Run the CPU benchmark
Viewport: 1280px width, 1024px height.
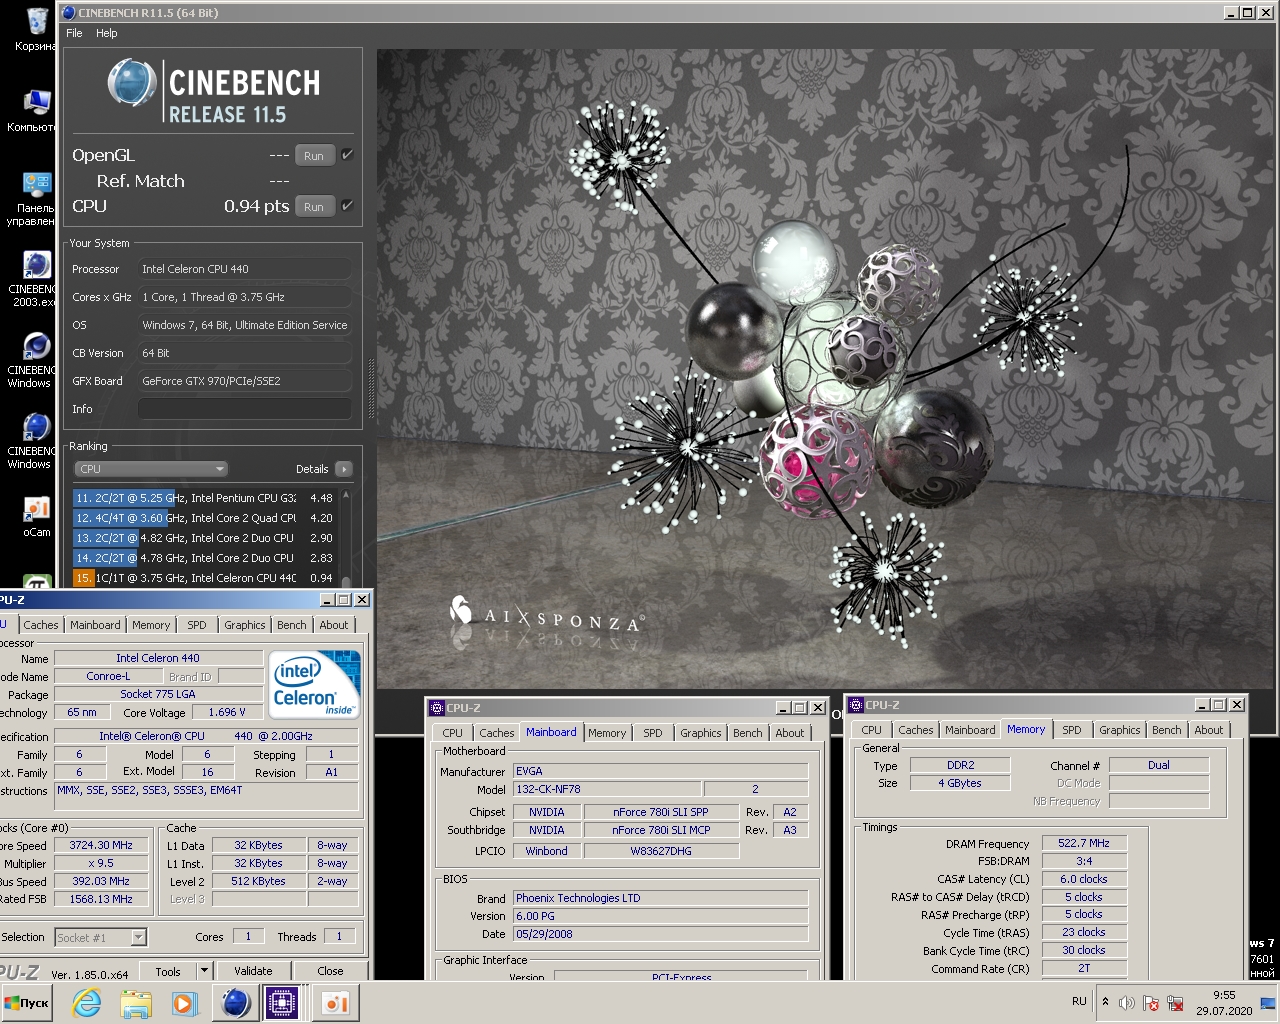click(x=314, y=207)
